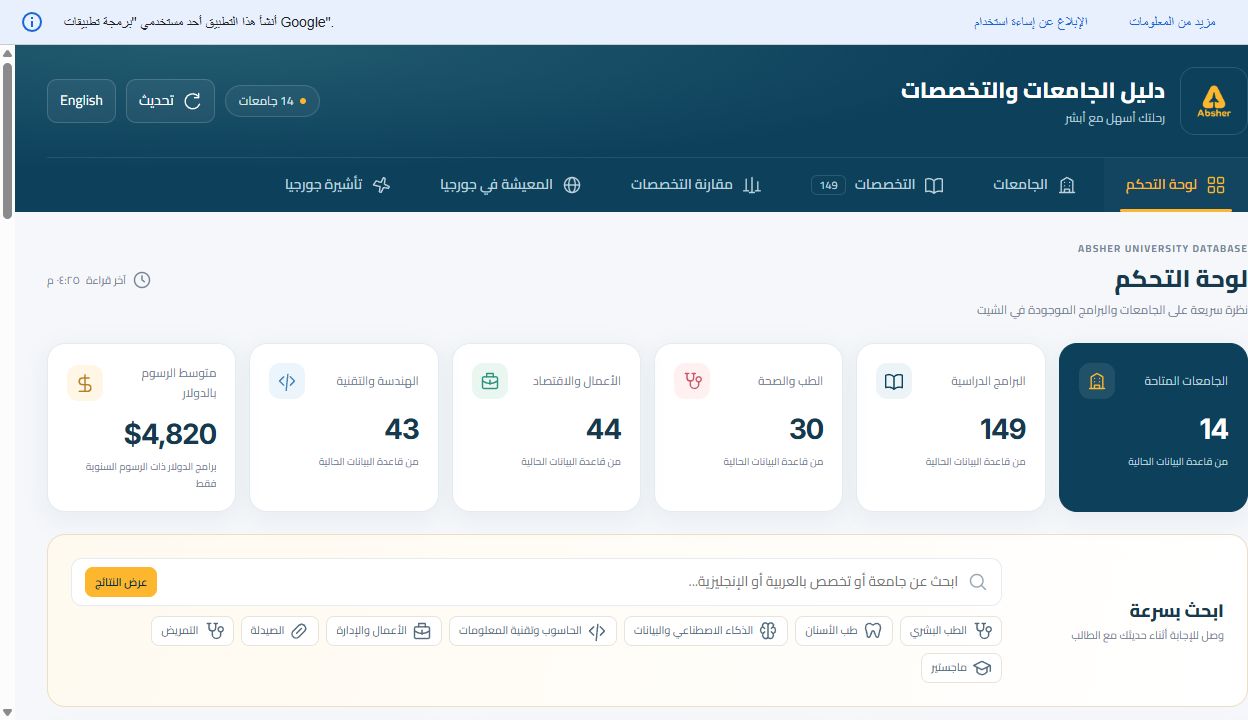Click the دليل الجامعات والتخصصات title
This screenshot has height=720, width=1248.
(x=1033, y=91)
